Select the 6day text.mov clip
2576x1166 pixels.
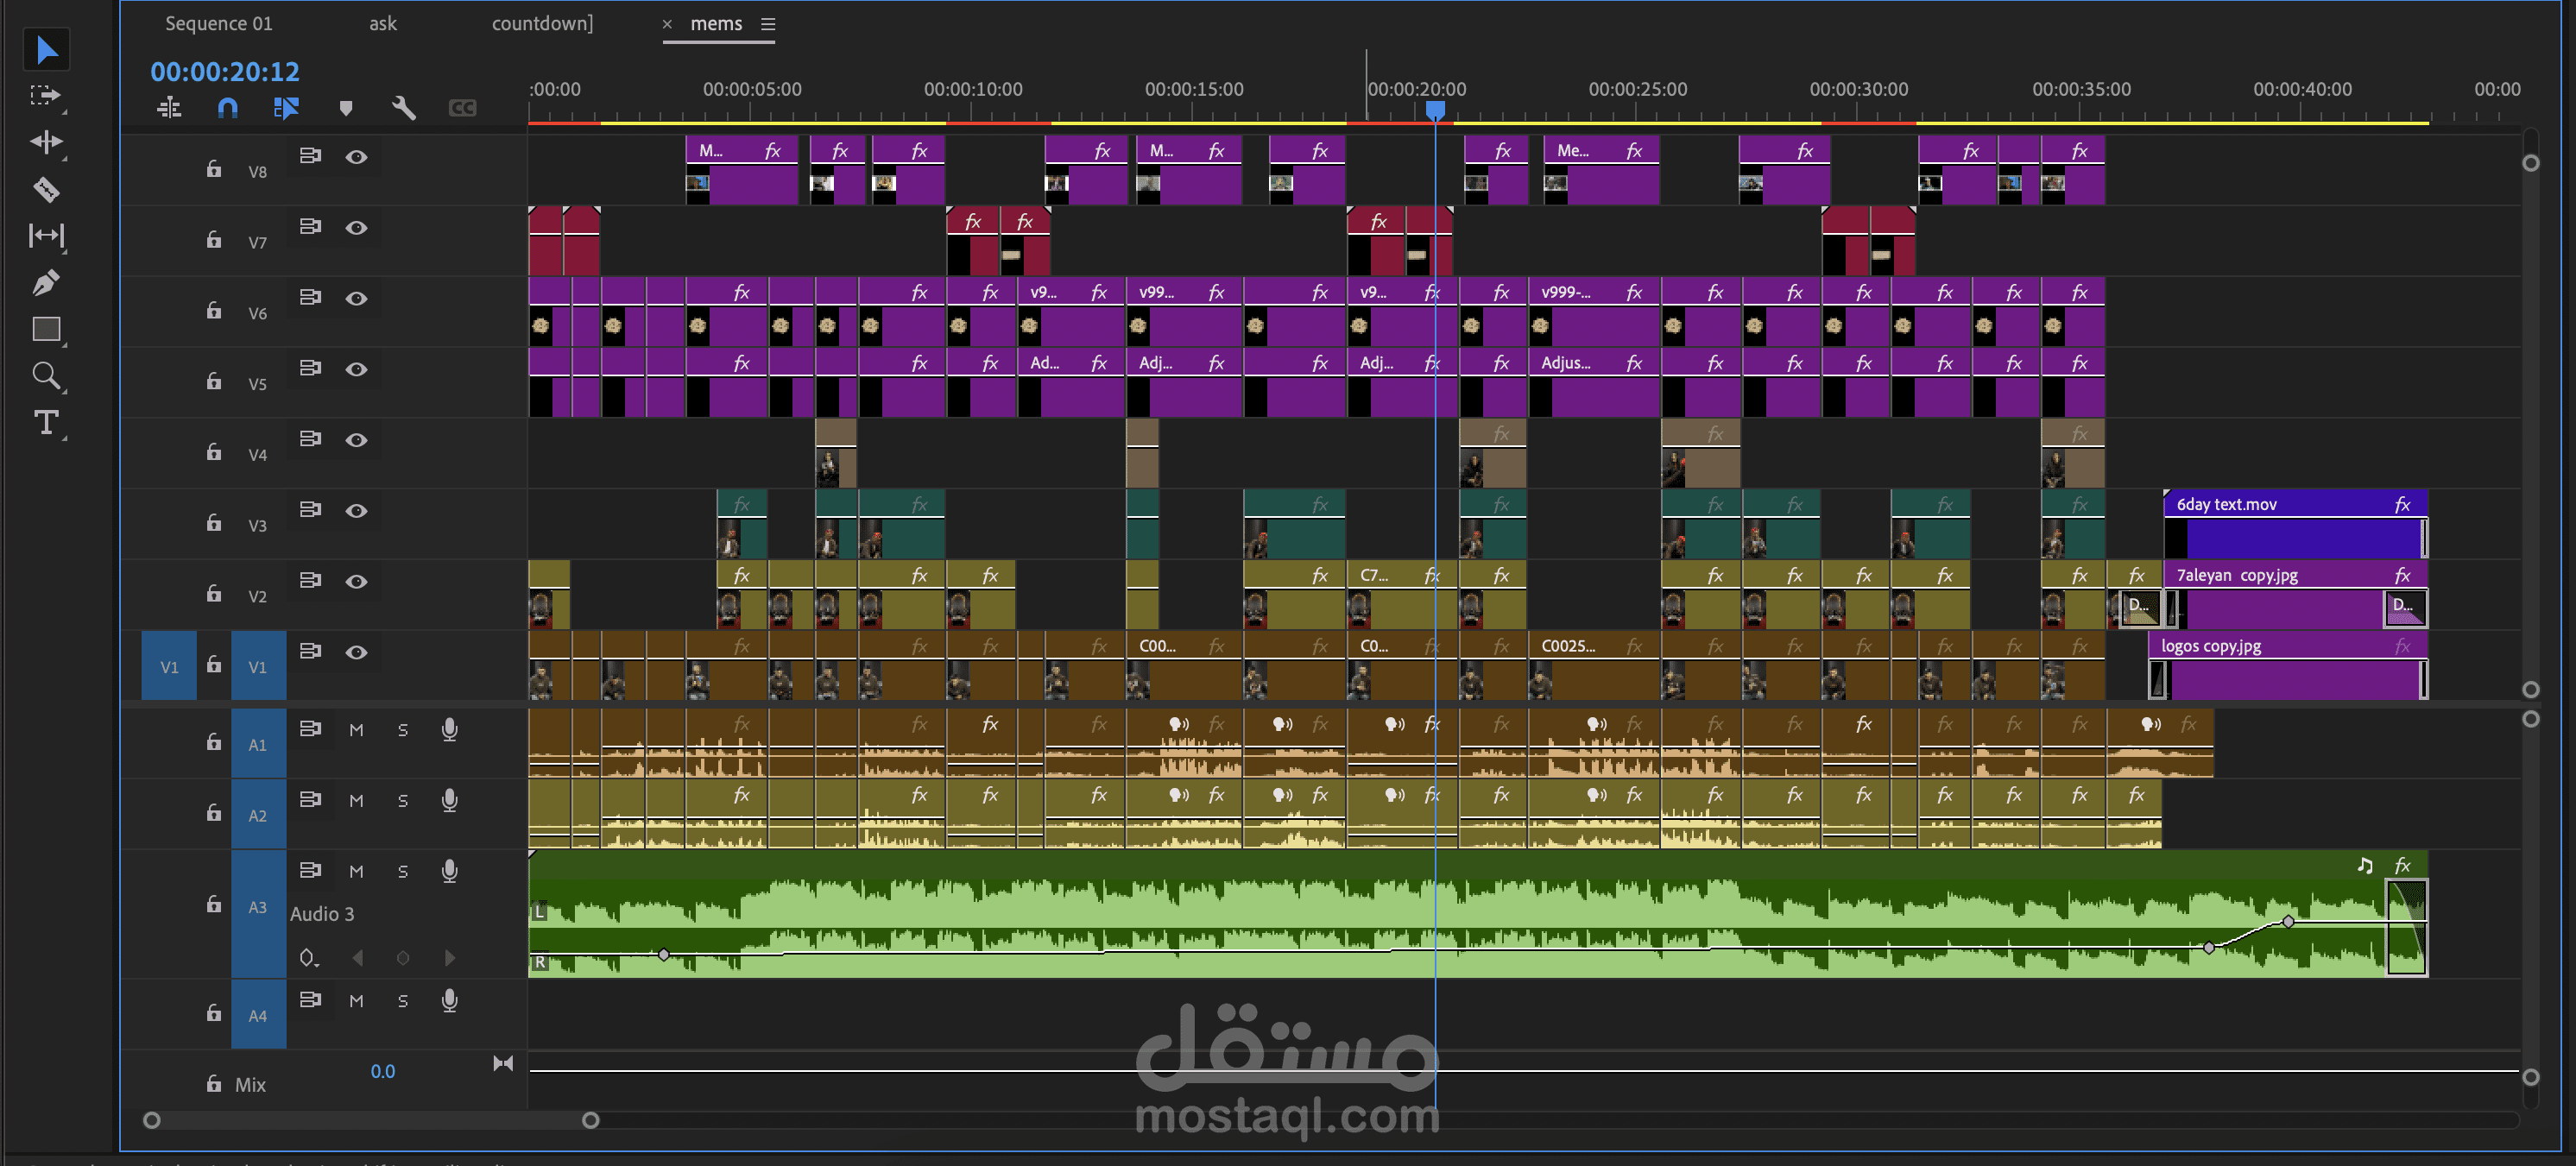coord(2296,523)
